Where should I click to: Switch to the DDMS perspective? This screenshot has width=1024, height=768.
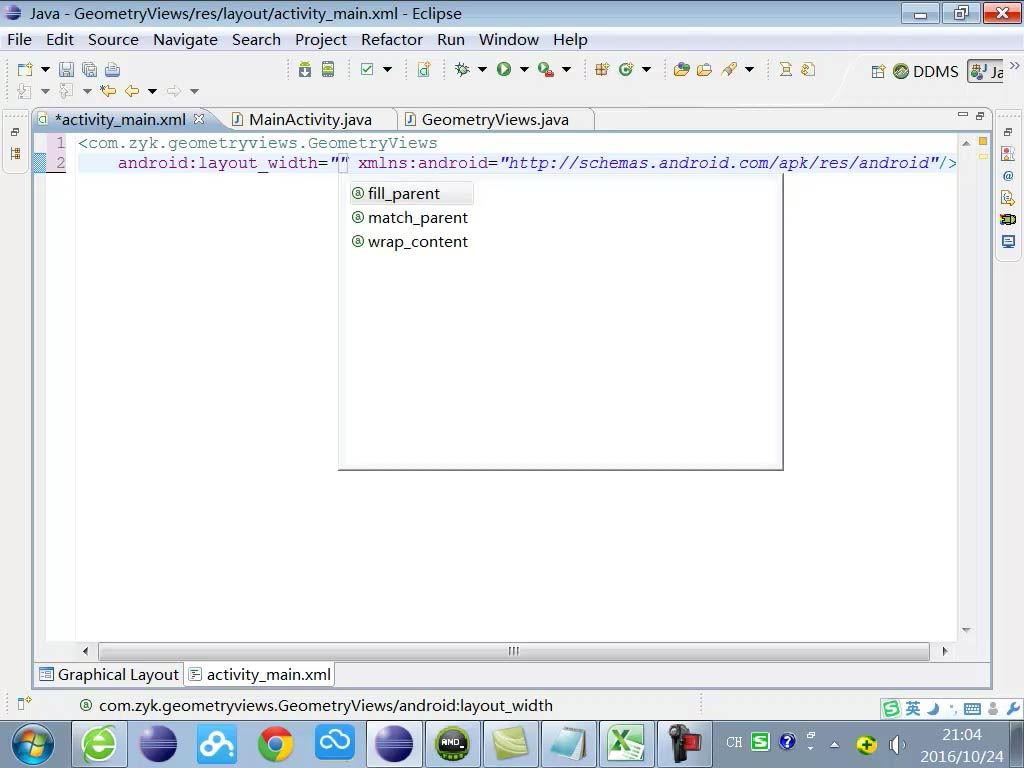click(926, 71)
